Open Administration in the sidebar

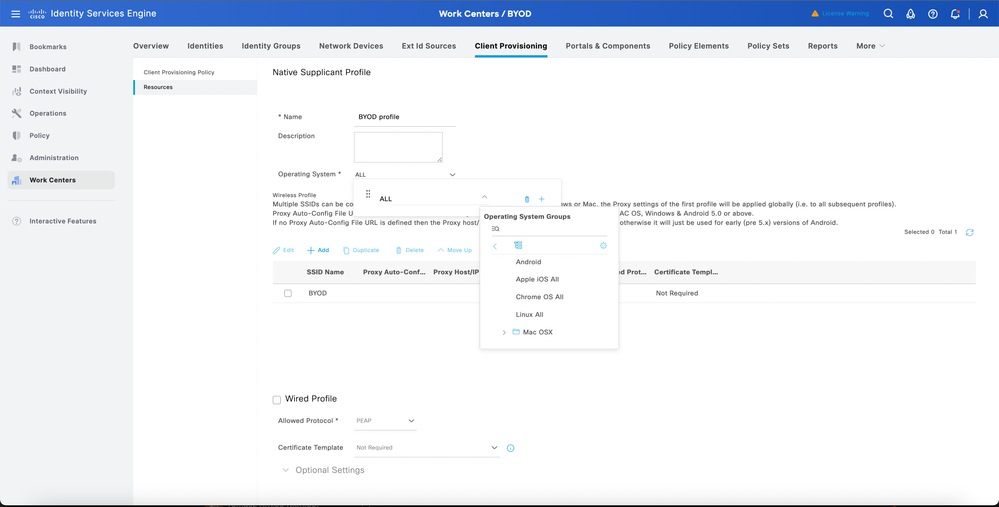[x=54, y=158]
